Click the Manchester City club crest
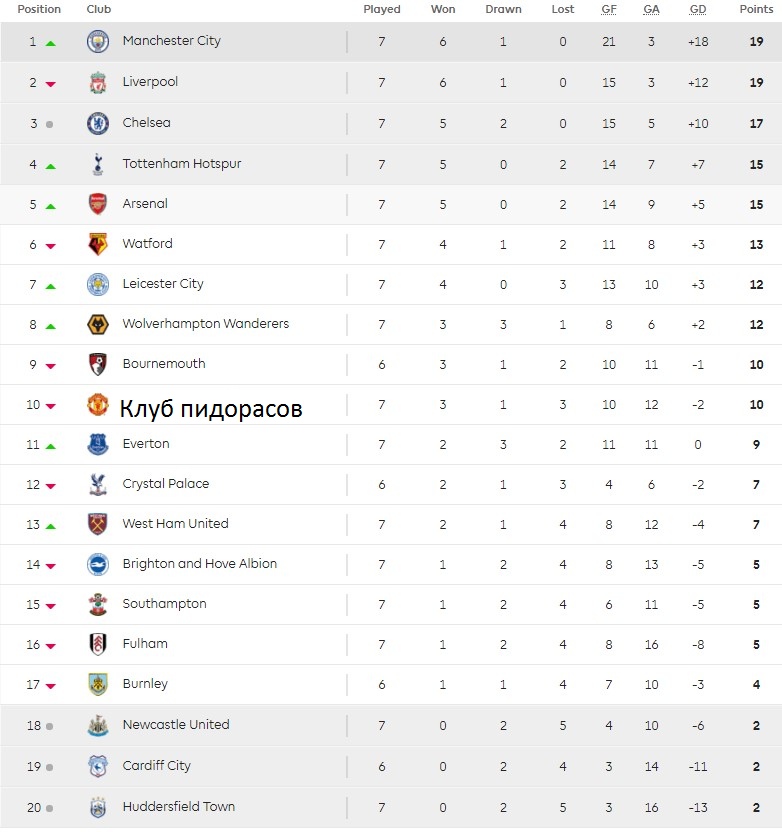 click(98, 41)
